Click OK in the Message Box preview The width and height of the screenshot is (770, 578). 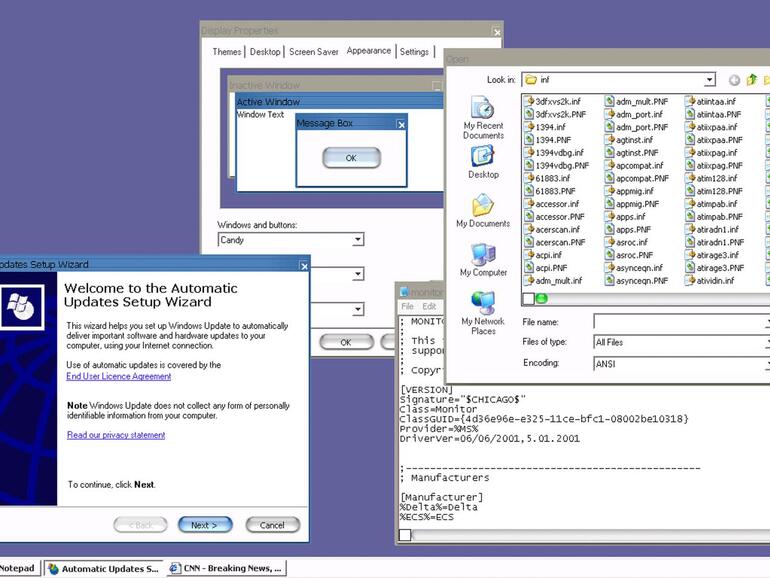tap(351, 158)
